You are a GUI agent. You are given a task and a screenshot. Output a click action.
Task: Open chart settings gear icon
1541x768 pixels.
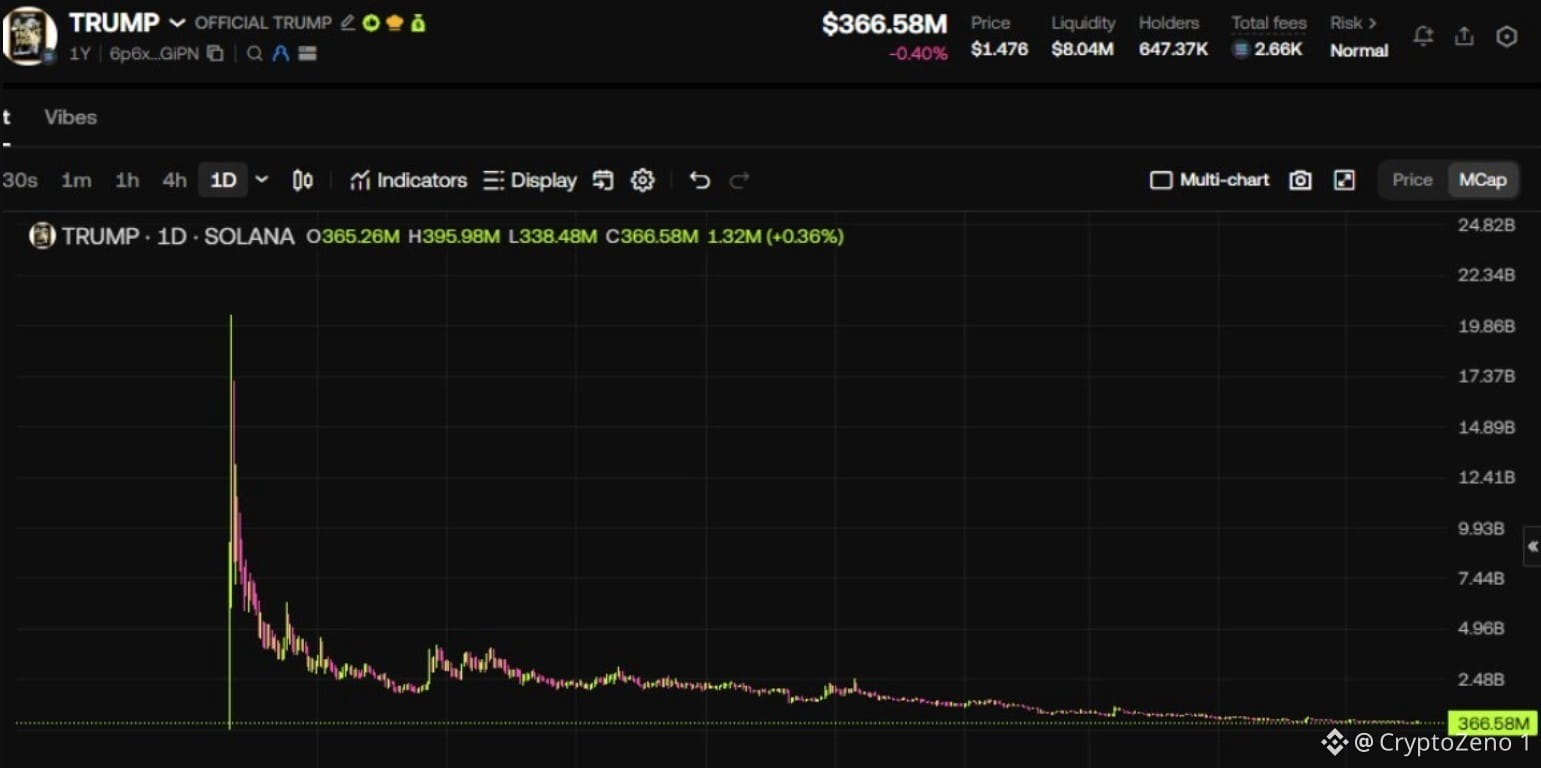pos(642,180)
